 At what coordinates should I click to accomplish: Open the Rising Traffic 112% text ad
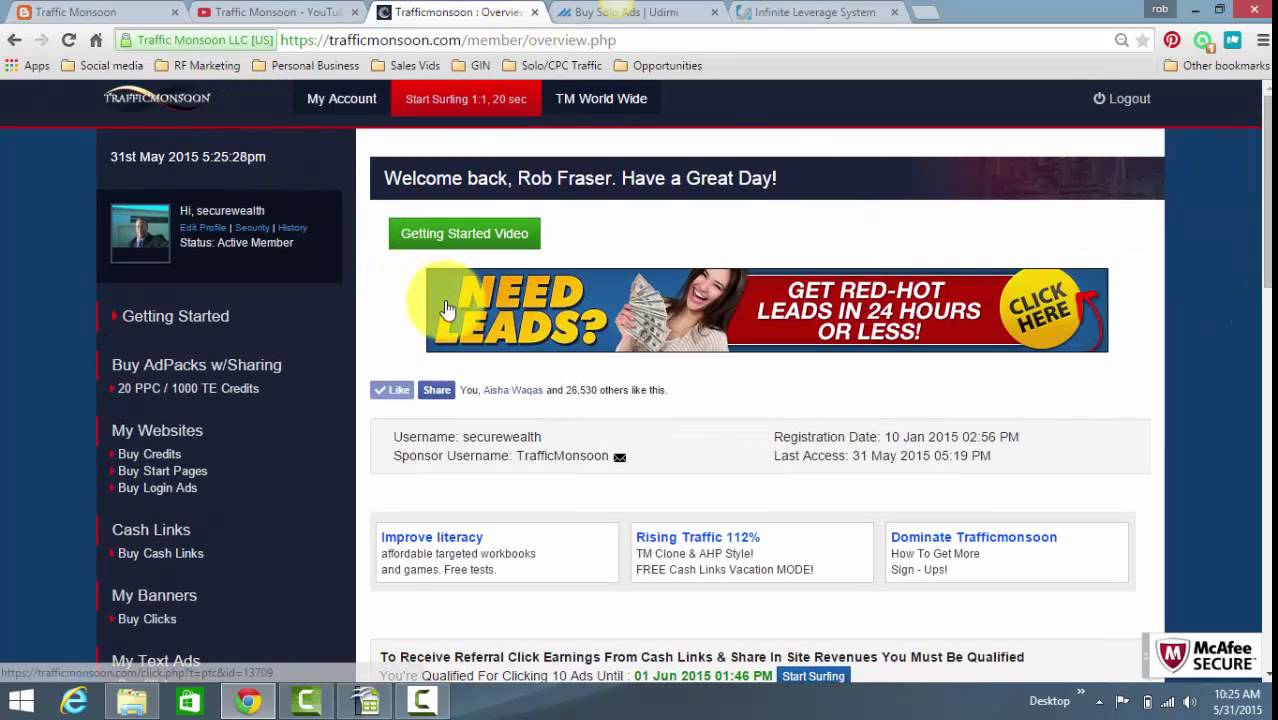click(698, 537)
